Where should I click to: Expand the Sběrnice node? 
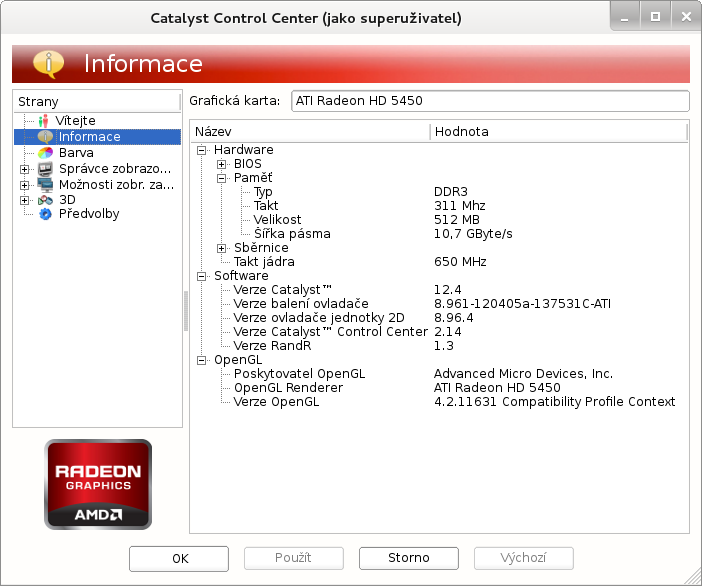221,248
